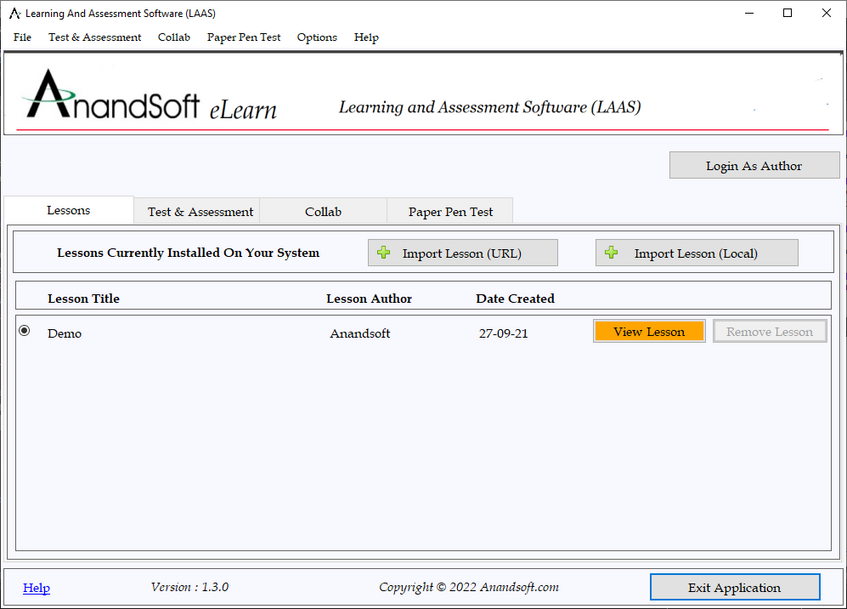
Task: Click the AnandSoft eLearn logo
Action: click(150, 98)
